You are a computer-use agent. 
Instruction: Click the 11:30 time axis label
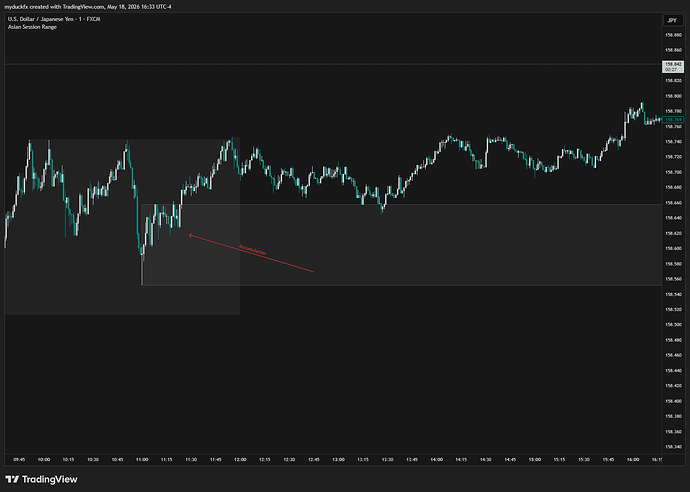[x=191, y=459]
